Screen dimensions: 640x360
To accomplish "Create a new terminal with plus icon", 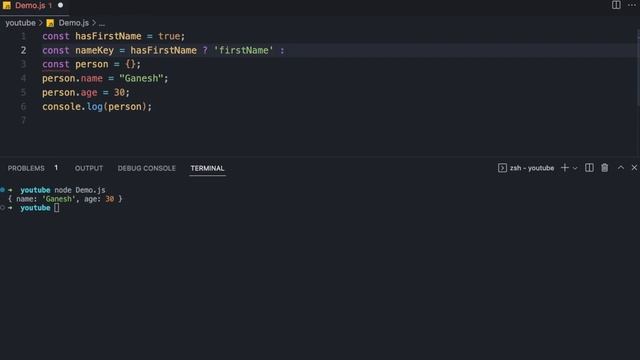I will coord(565,168).
